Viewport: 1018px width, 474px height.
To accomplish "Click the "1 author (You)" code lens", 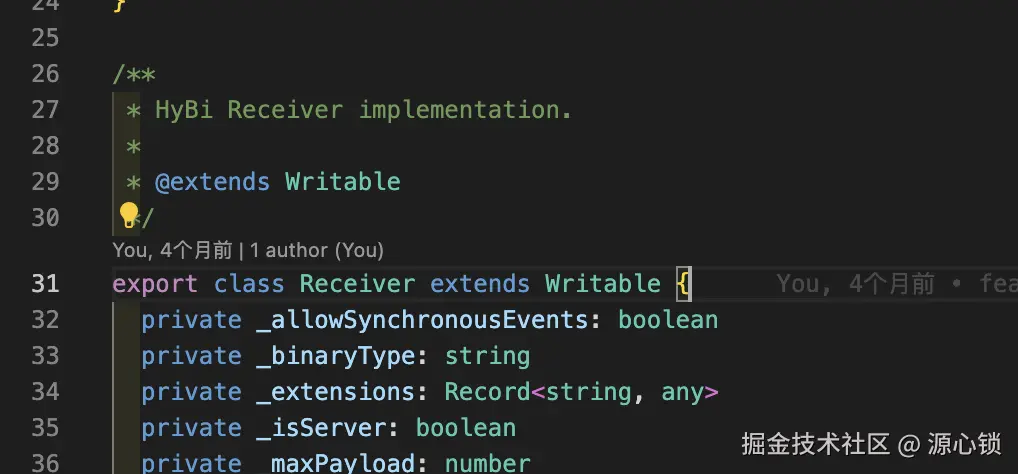I will pos(317,250).
